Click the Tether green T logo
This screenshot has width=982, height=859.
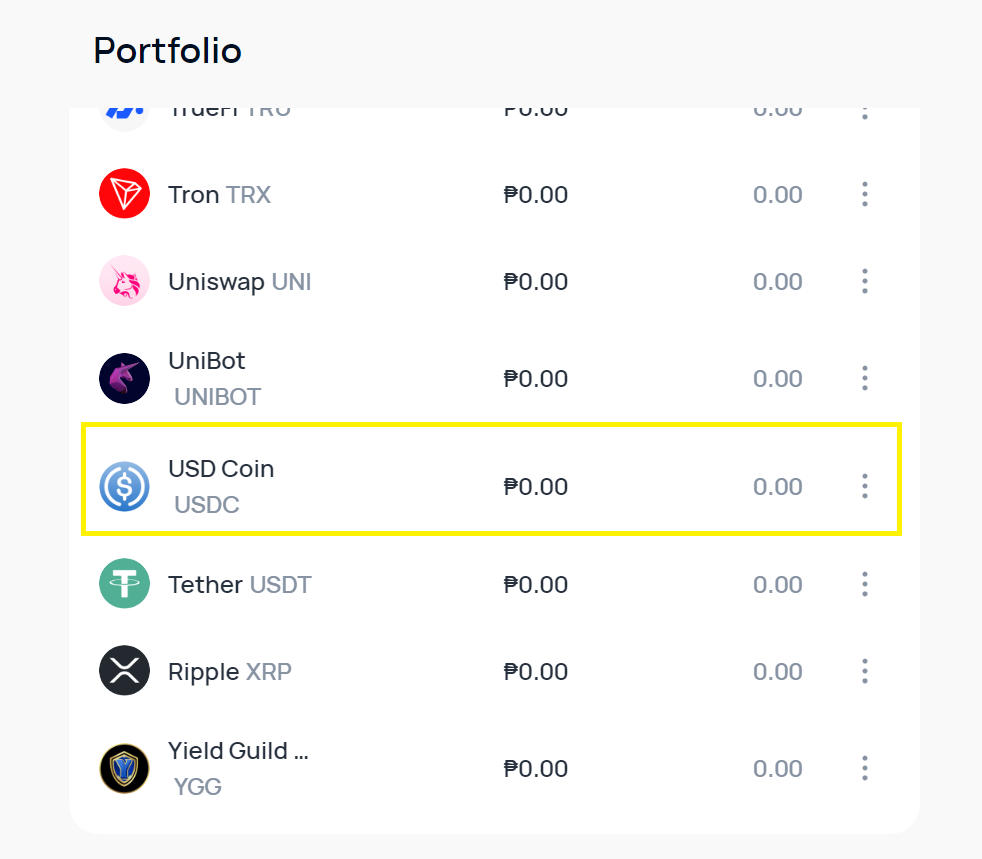coord(125,584)
